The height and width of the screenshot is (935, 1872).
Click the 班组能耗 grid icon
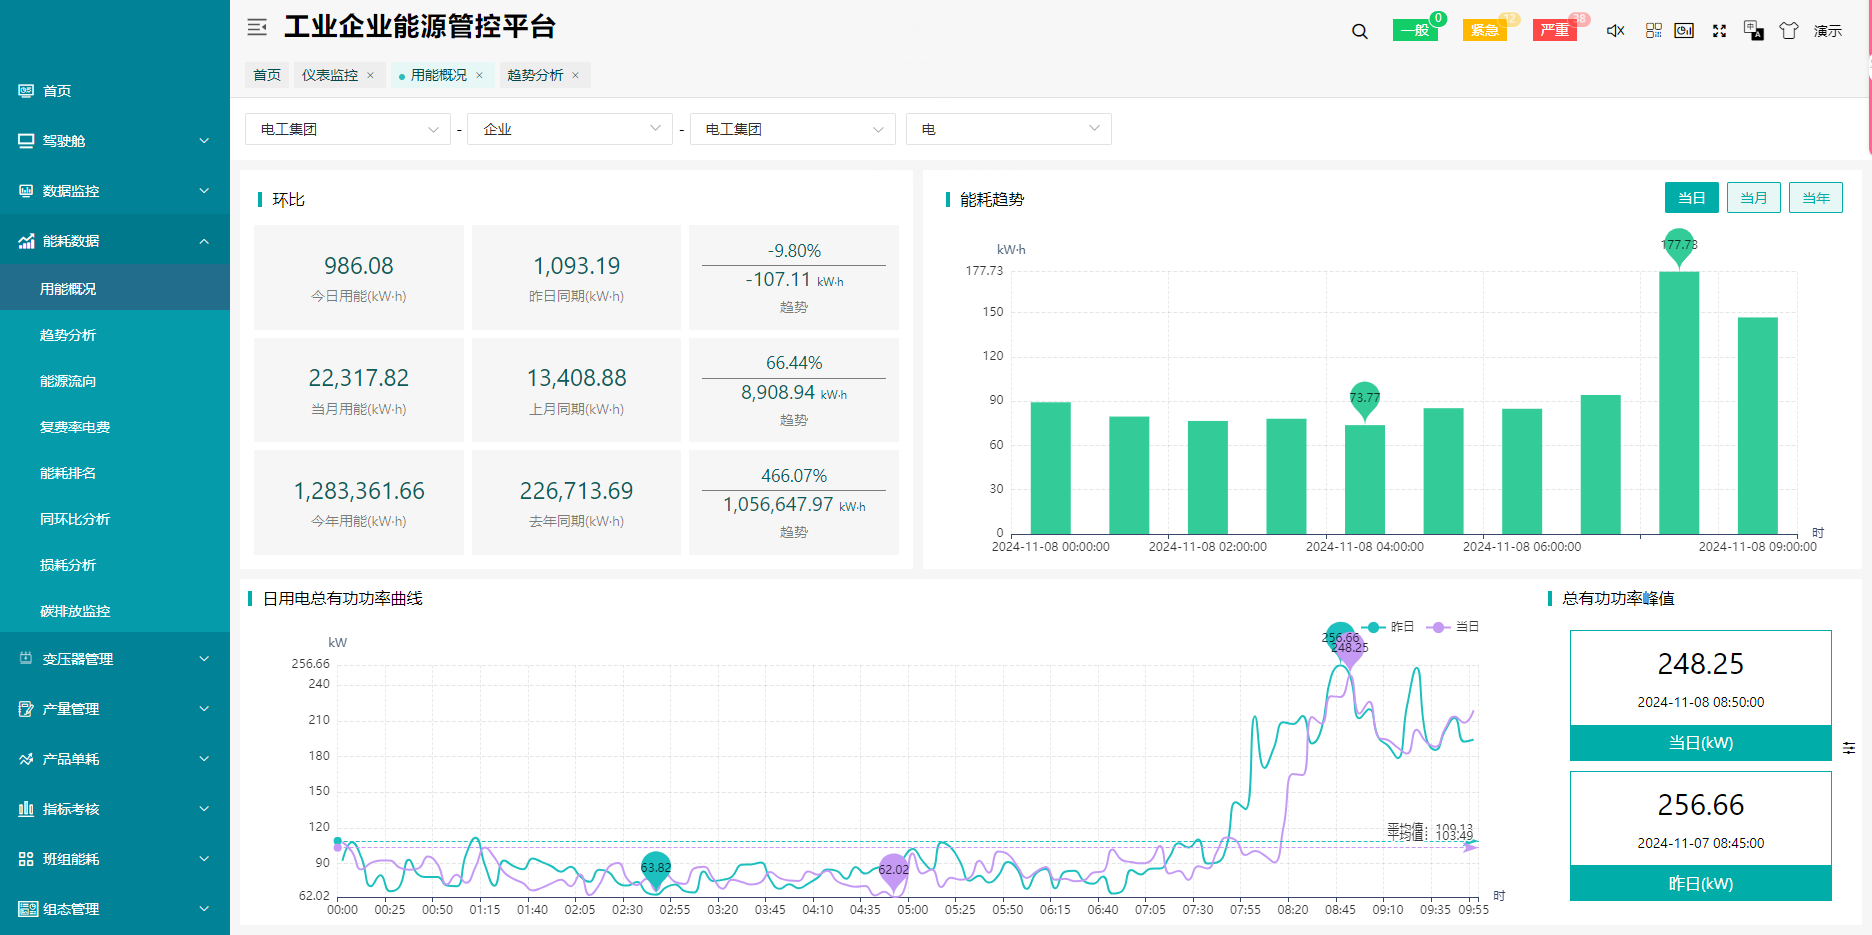tap(26, 859)
